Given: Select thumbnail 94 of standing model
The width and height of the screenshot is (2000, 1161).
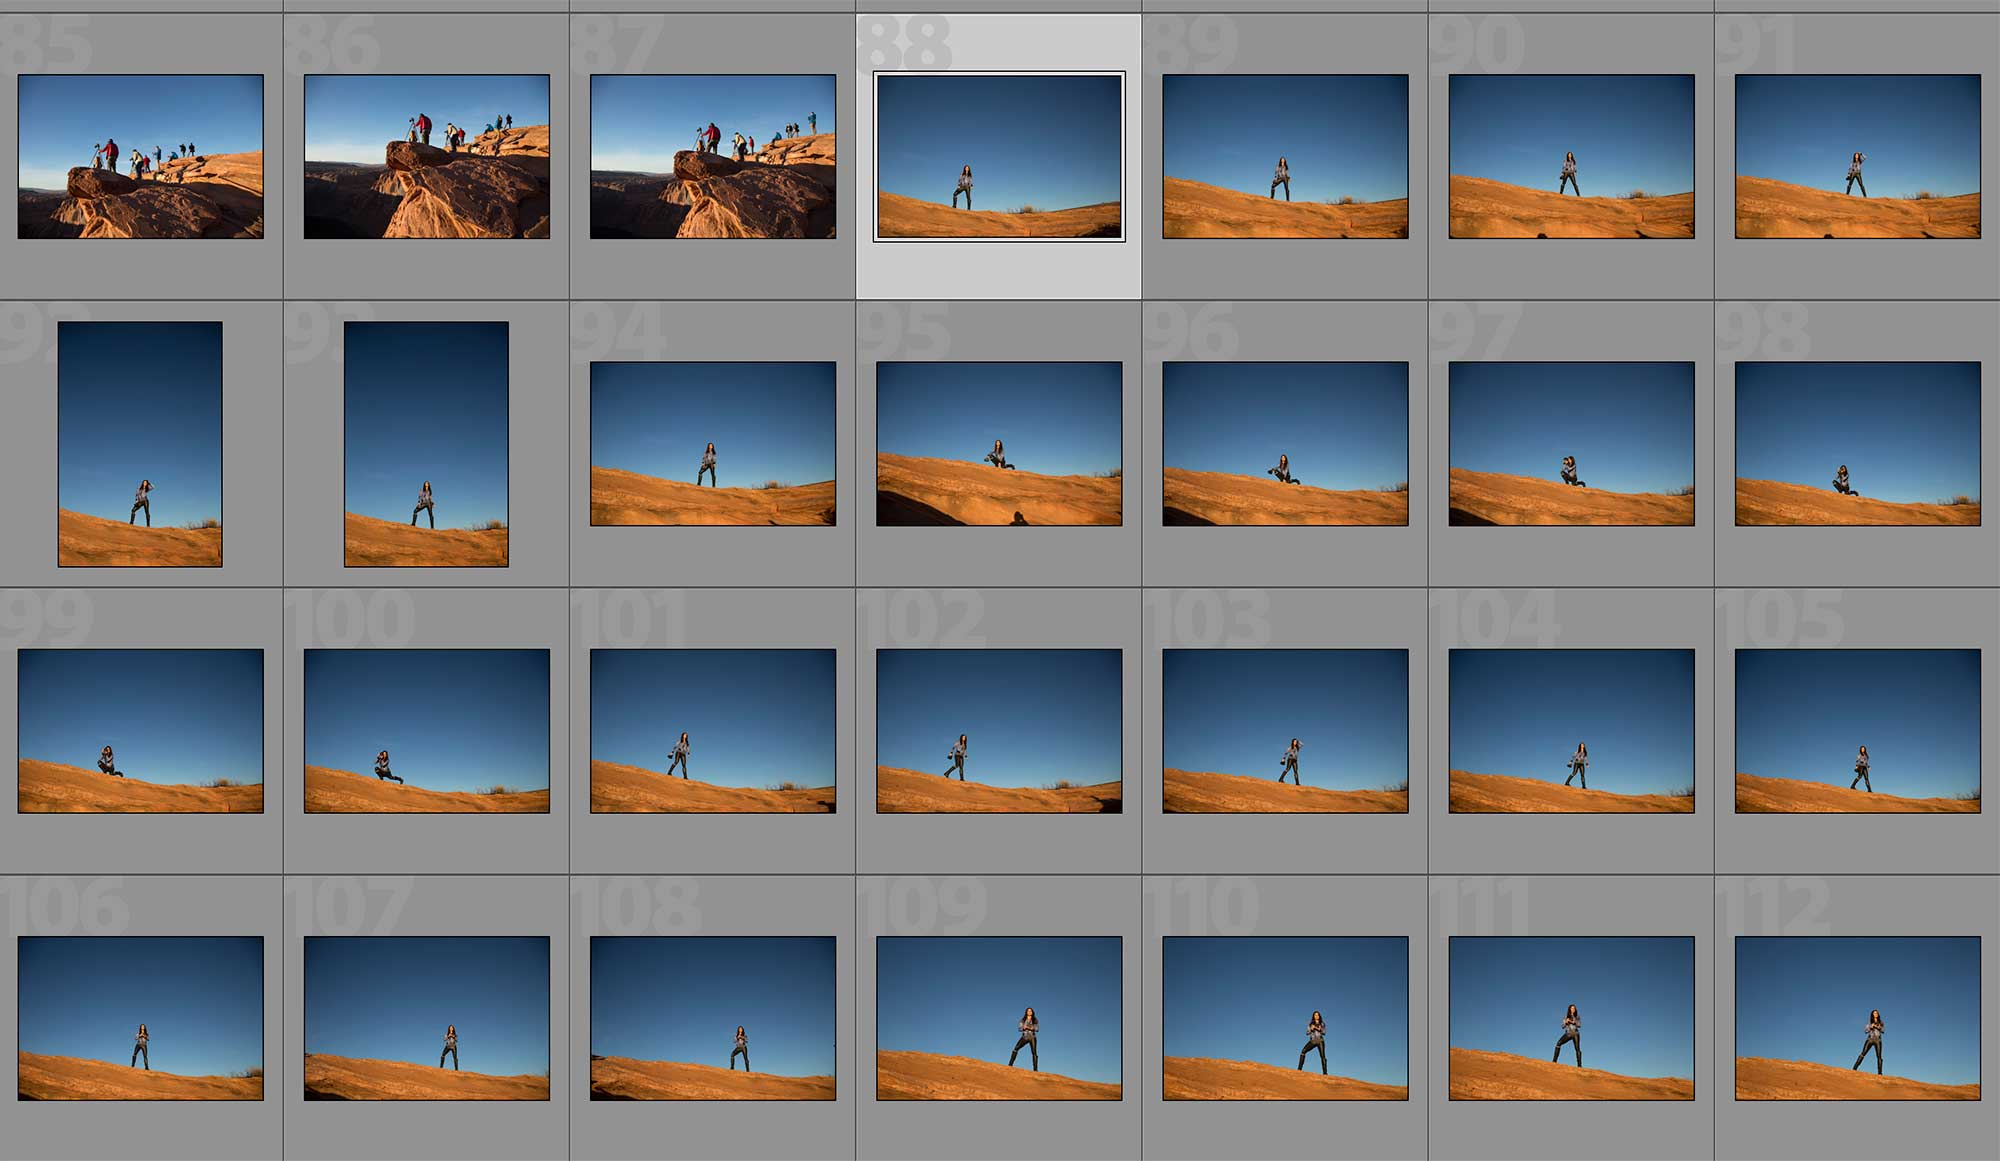Looking at the screenshot, I should [x=713, y=444].
